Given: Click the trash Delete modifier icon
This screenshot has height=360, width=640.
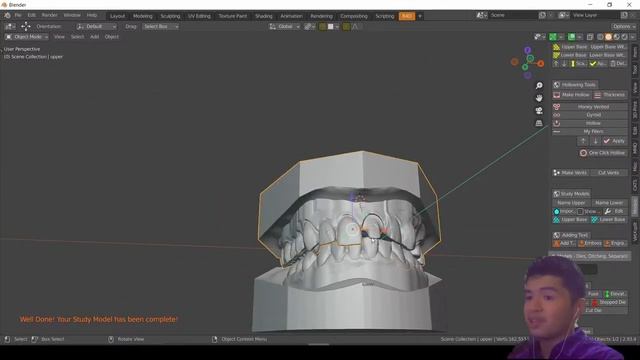Looking at the screenshot, I should pyautogui.click(x=618, y=64).
